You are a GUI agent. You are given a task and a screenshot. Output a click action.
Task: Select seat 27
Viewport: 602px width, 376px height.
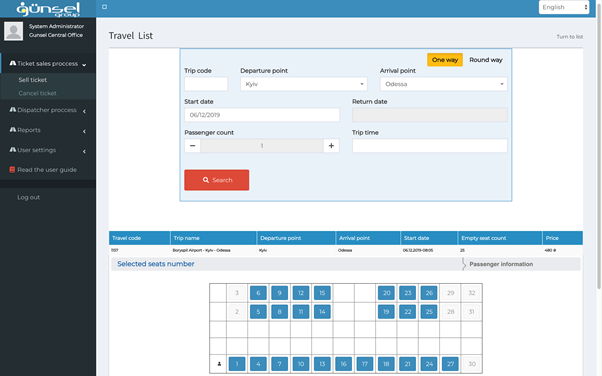click(x=450, y=364)
